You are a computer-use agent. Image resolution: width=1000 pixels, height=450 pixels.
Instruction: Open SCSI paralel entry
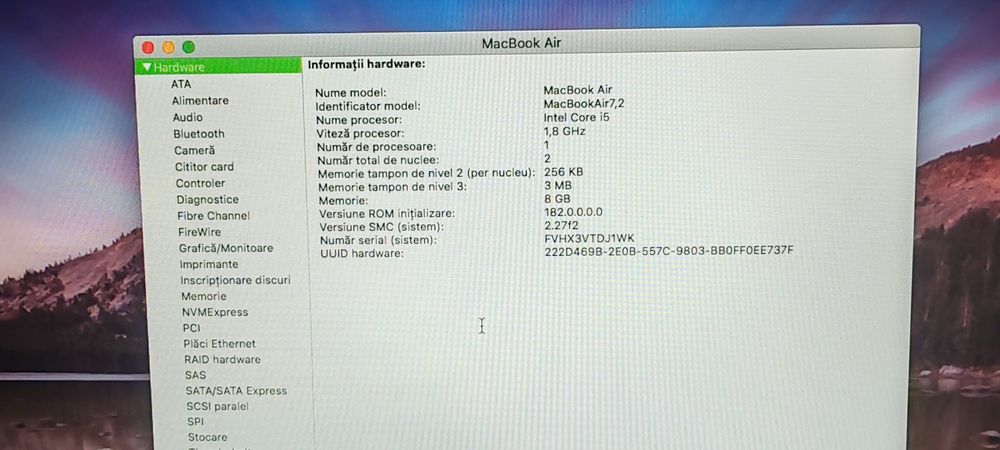point(217,406)
